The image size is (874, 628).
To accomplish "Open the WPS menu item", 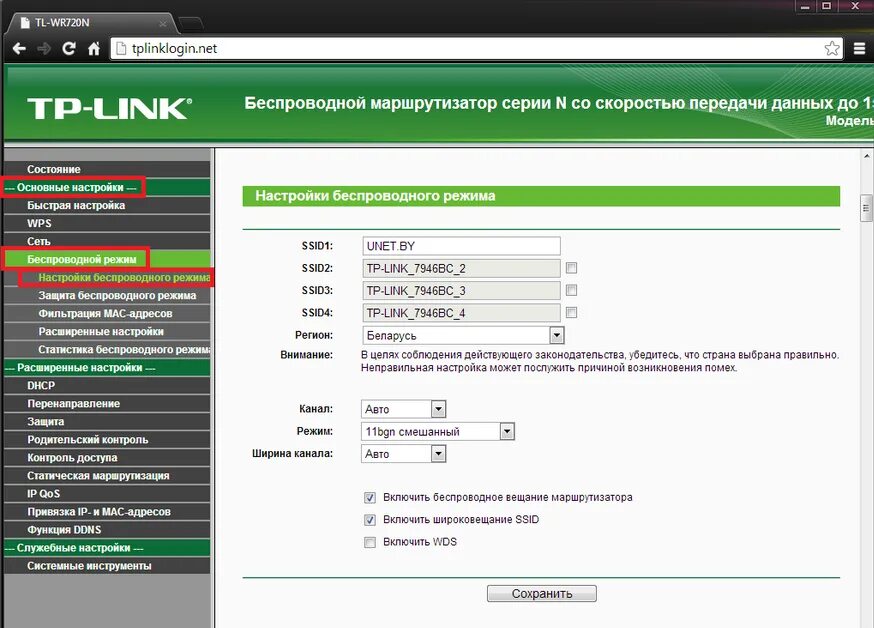I will 107,223.
